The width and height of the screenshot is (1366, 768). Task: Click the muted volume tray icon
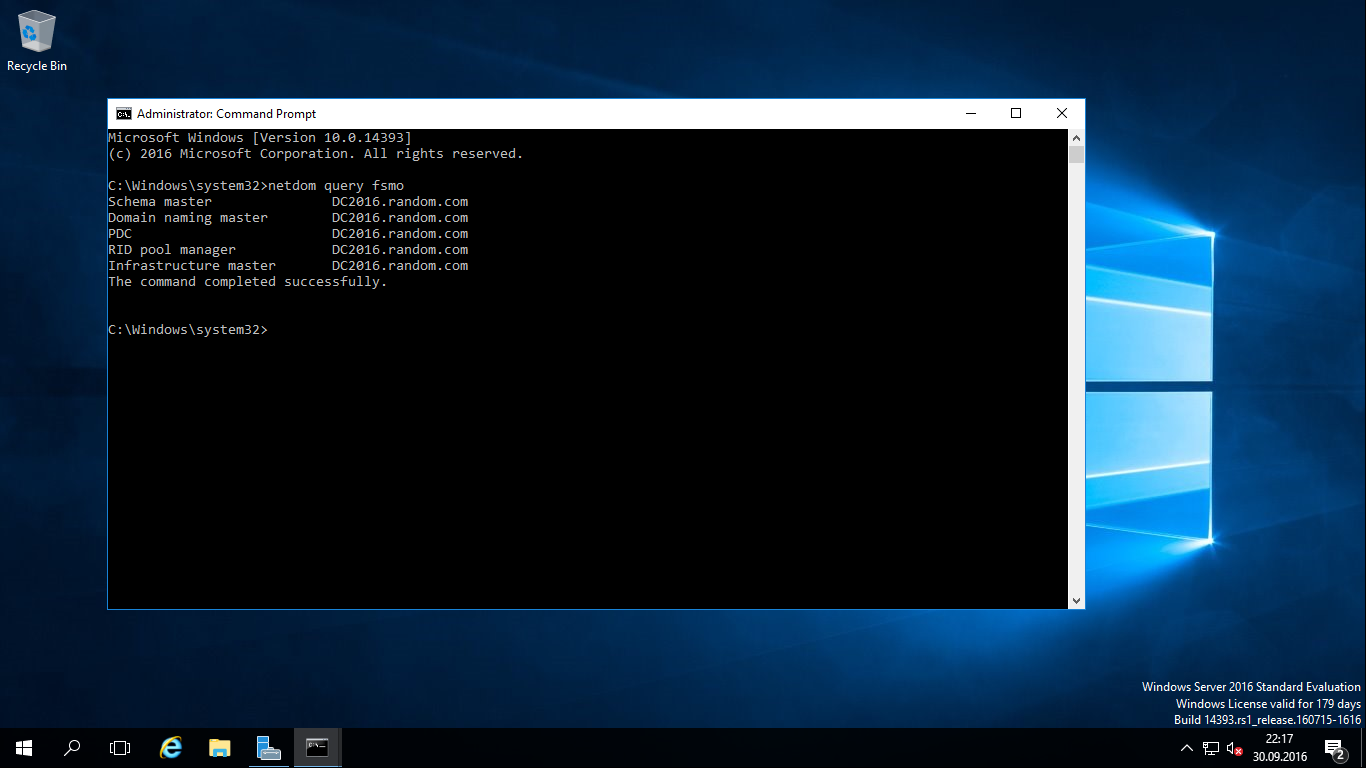click(x=1236, y=748)
